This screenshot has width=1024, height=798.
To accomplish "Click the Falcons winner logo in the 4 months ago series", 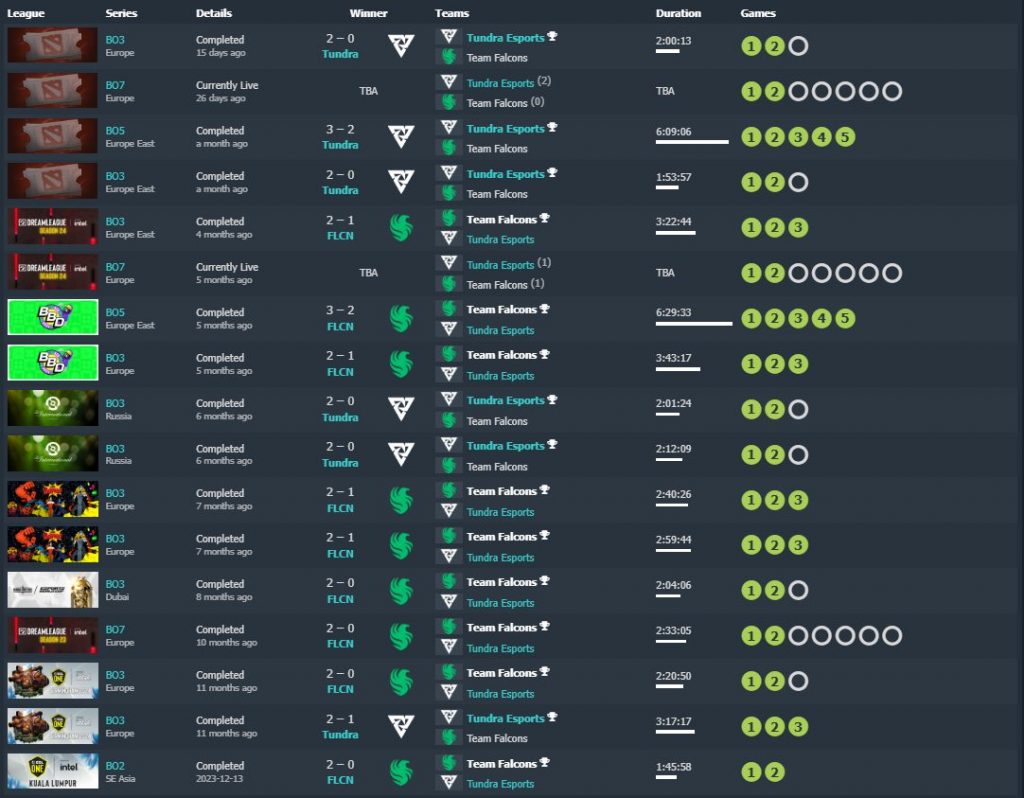I will 401,228.
